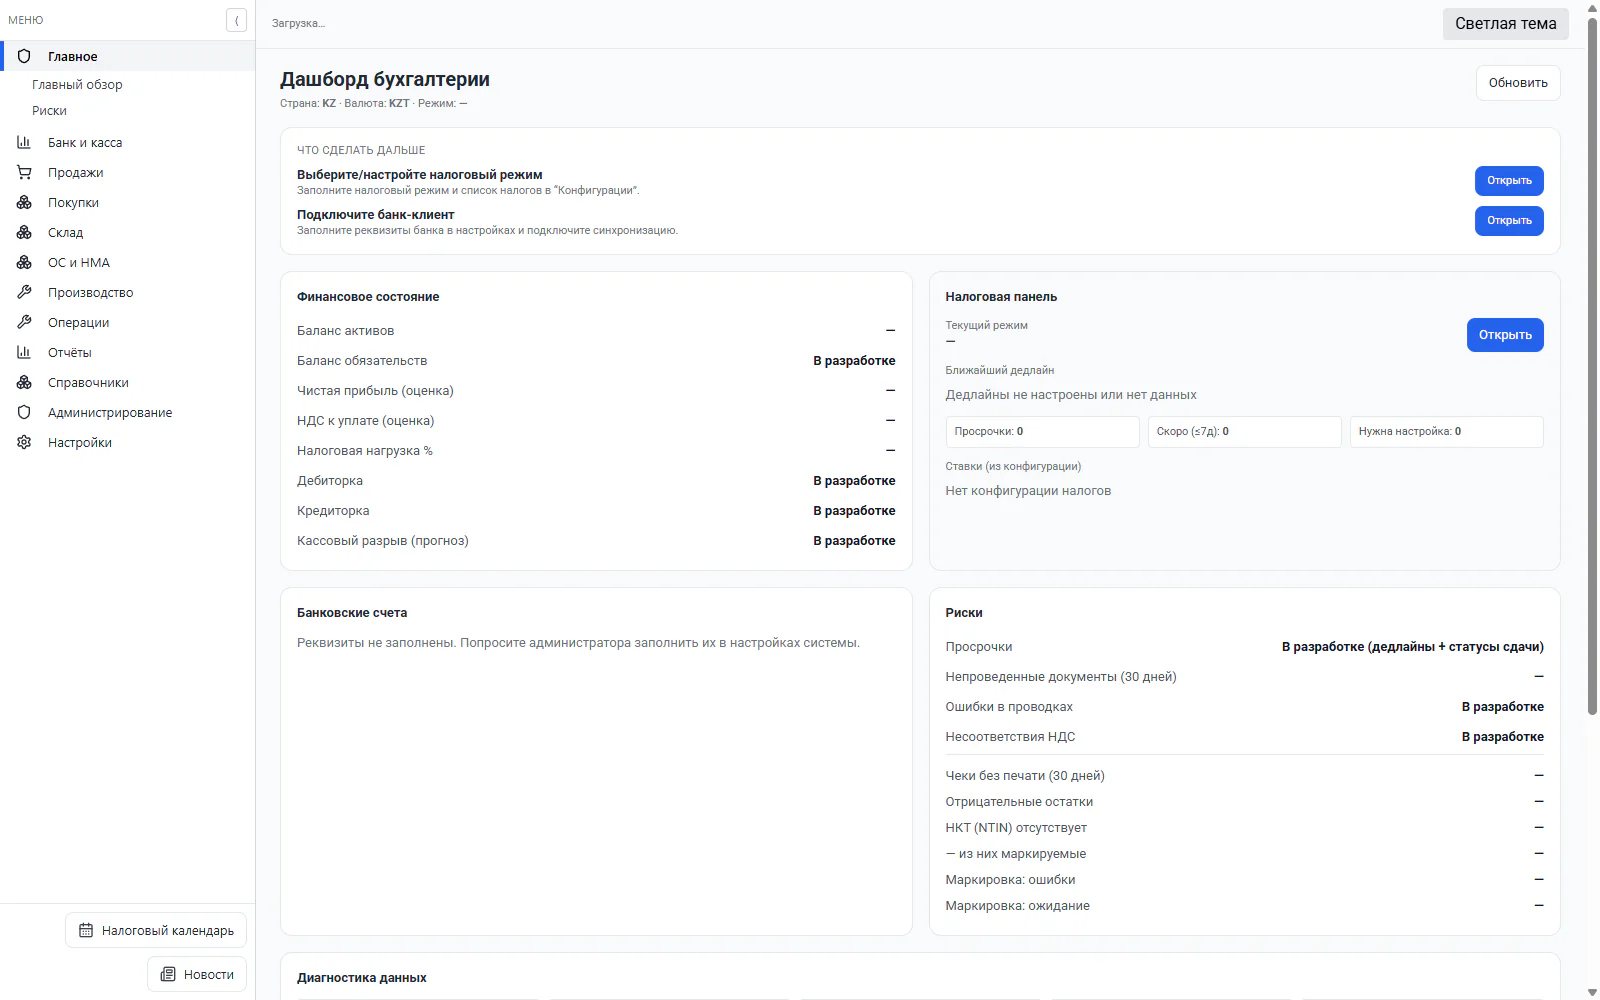This screenshot has height=1000, width=1600.
Task: Click the 'Просрочки: 0' counter box
Action: click(x=1042, y=432)
